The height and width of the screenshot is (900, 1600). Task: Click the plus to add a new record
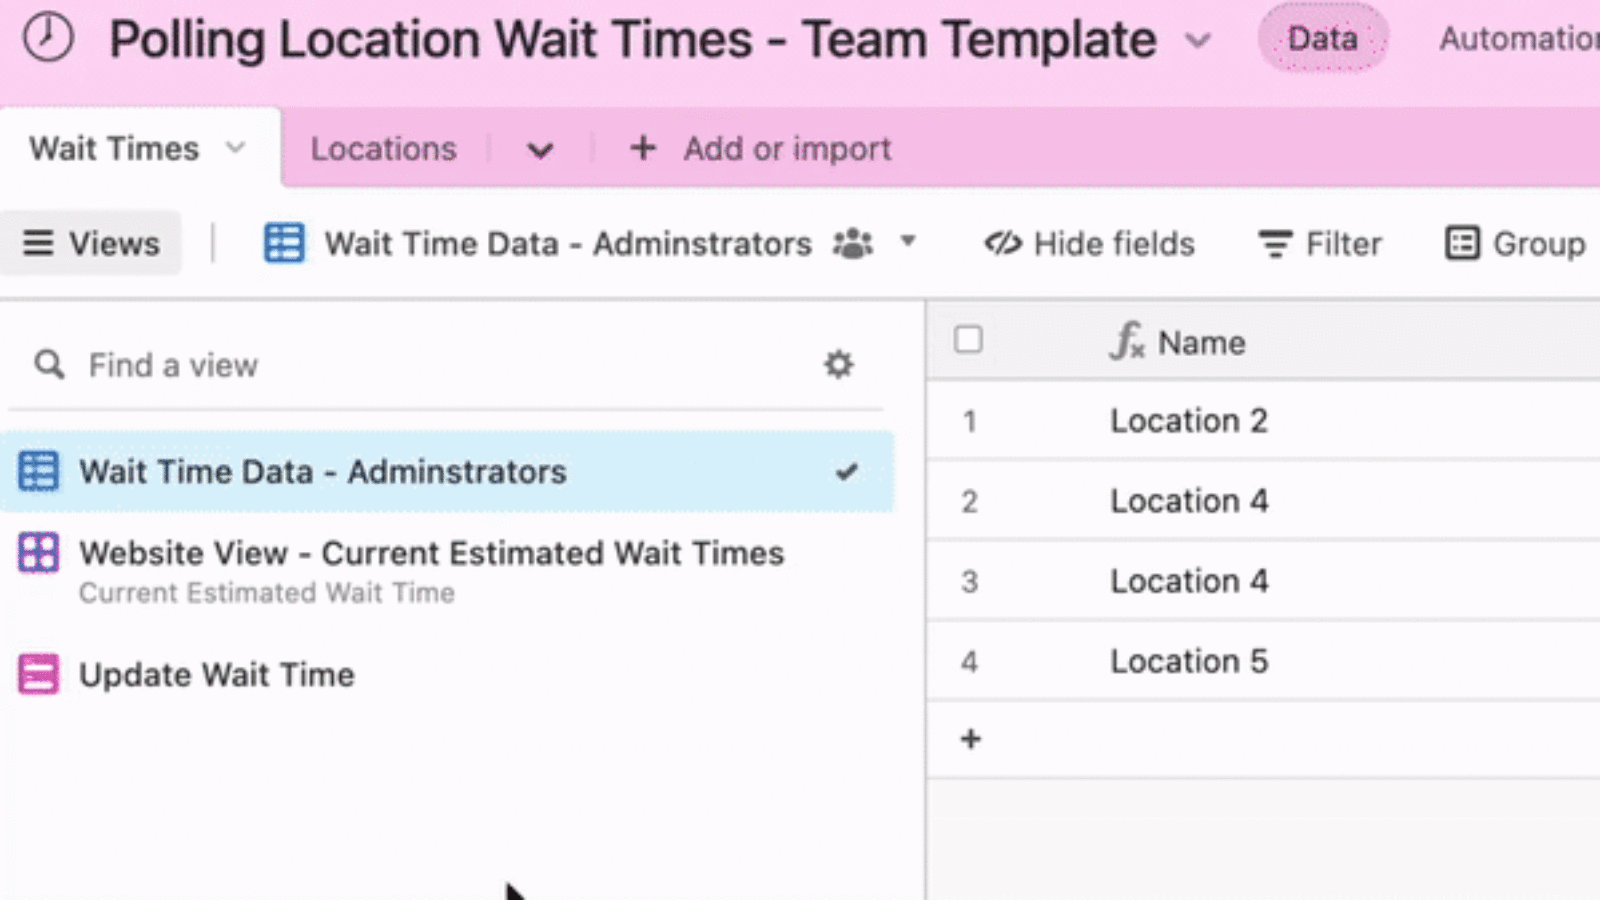[x=969, y=739]
